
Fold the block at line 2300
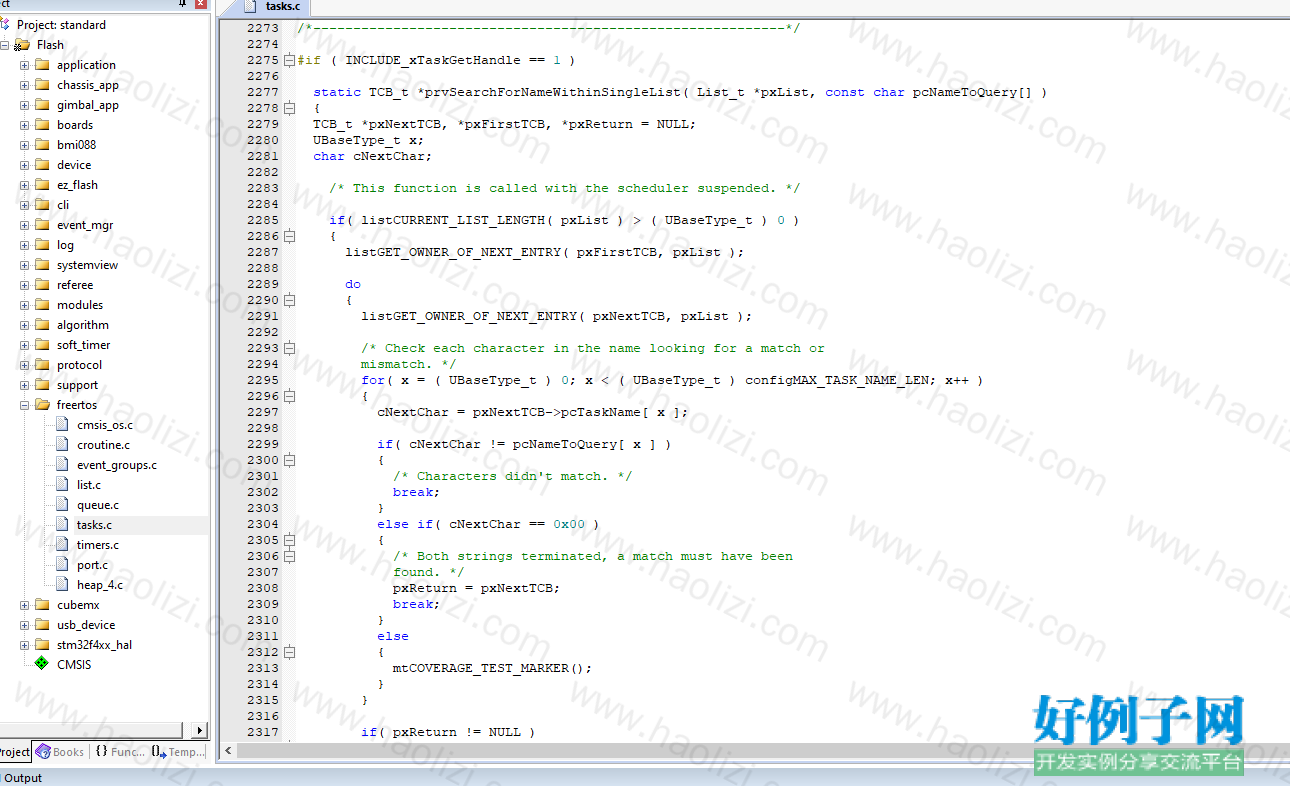pyautogui.click(x=289, y=460)
